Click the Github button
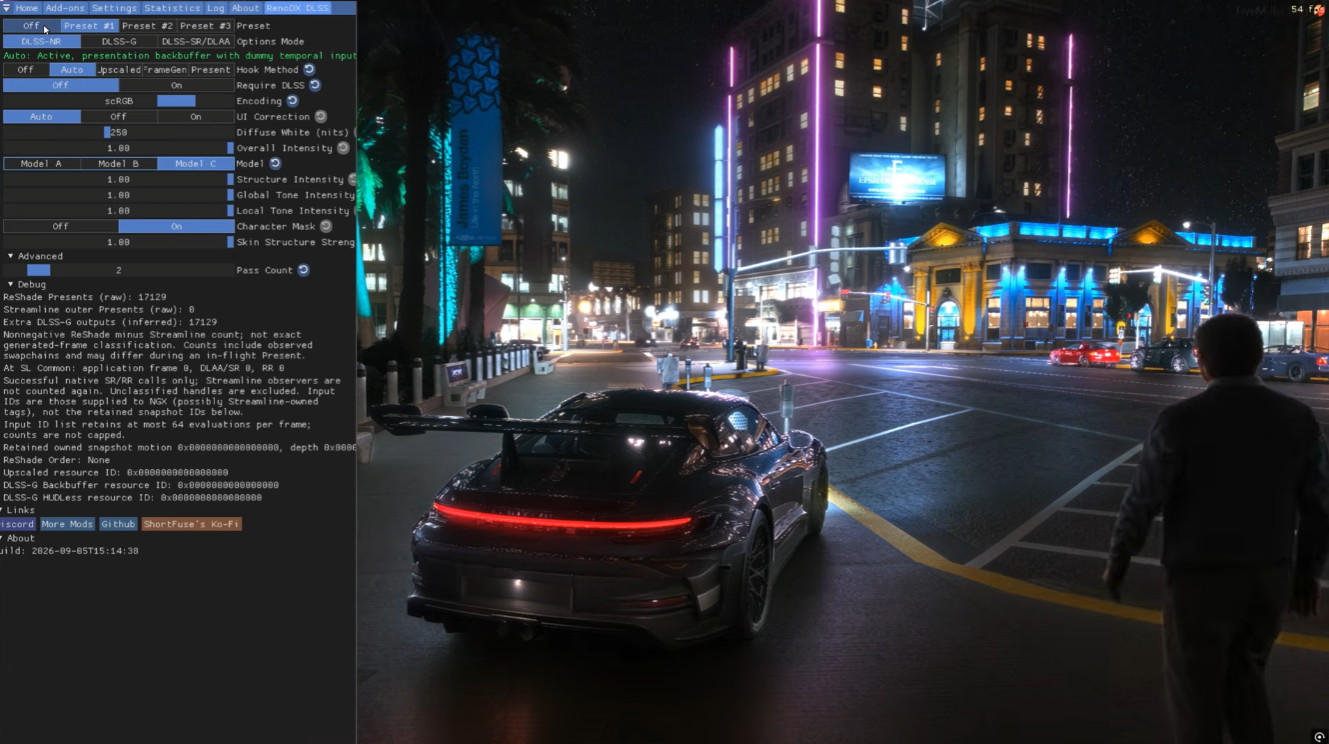The image size is (1329, 744). click(x=118, y=524)
